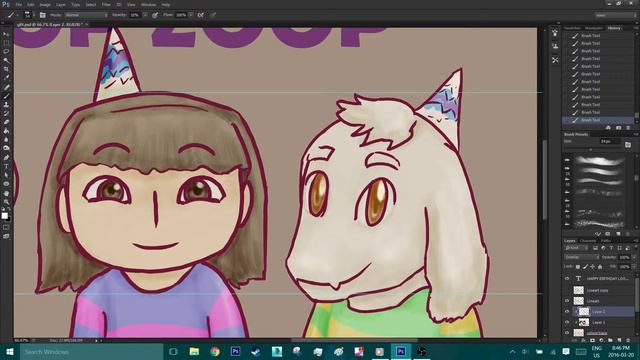Click the Windows search box
This screenshot has height=360, width=640.
(91, 351)
